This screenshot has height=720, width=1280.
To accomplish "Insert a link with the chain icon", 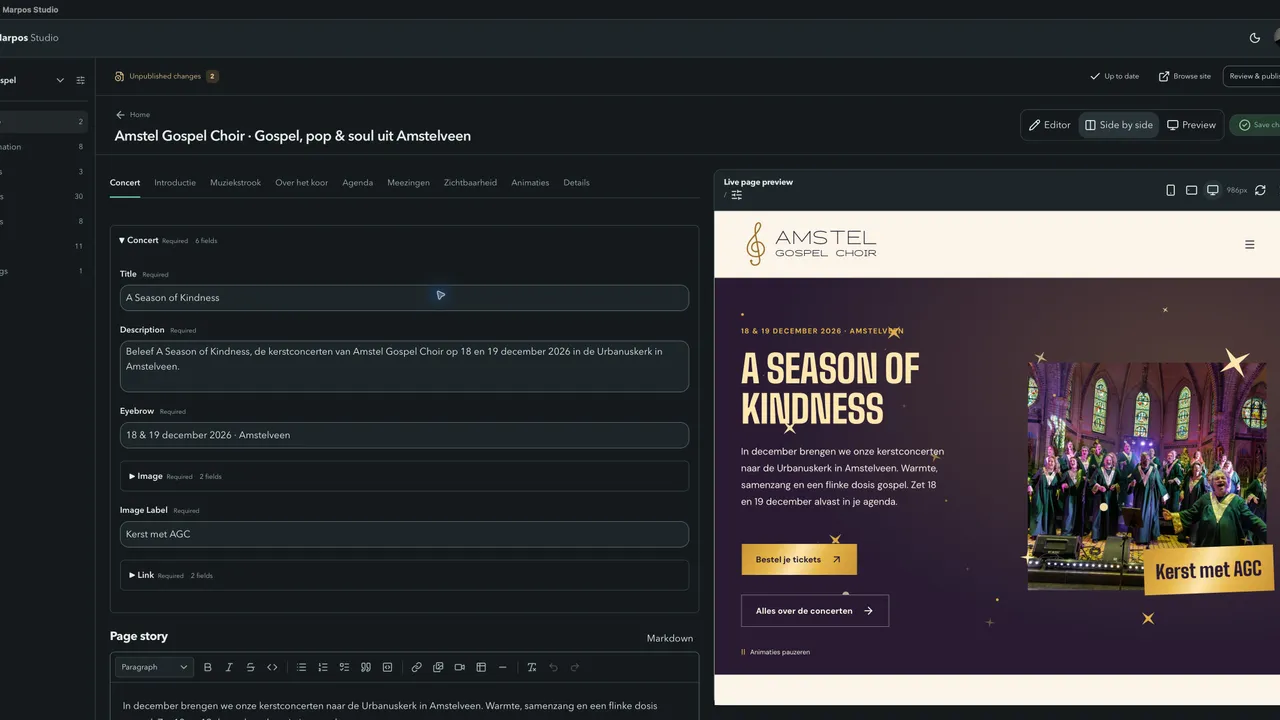I will click(x=416, y=667).
